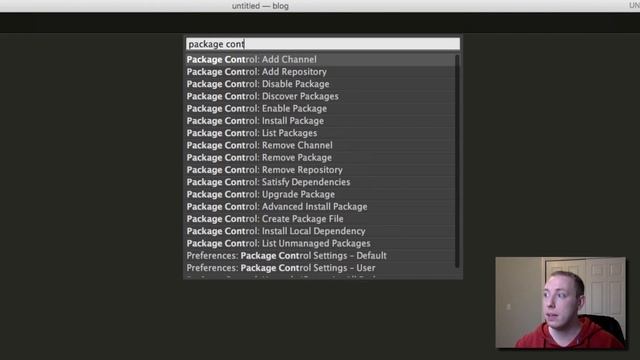640x360 pixels.
Task: Open Preferences: Package Control Settings – User
Action: pyautogui.click(x=320, y=268)
